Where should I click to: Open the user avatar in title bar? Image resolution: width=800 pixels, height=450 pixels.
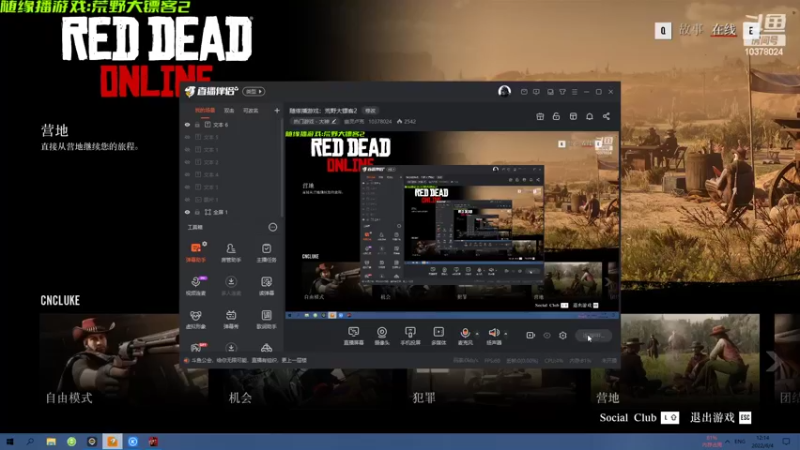coord(504,91)
